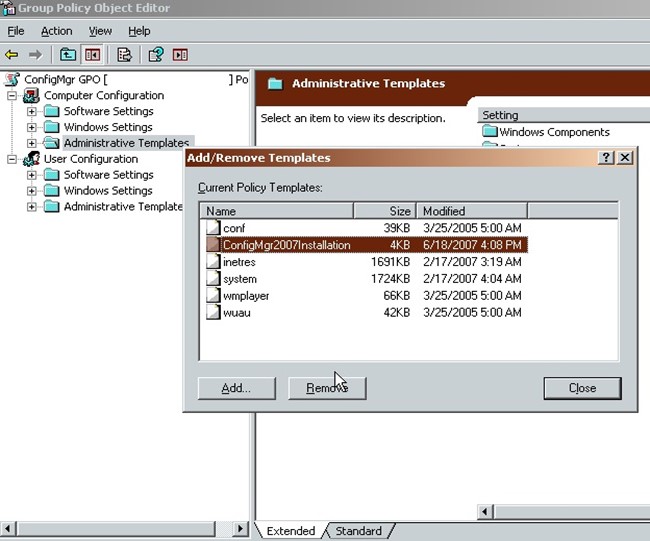Toggle the Show/Hide Console Tree toolbar icon
Viewport: 650px width, 541px height.
tap(92, 55)
